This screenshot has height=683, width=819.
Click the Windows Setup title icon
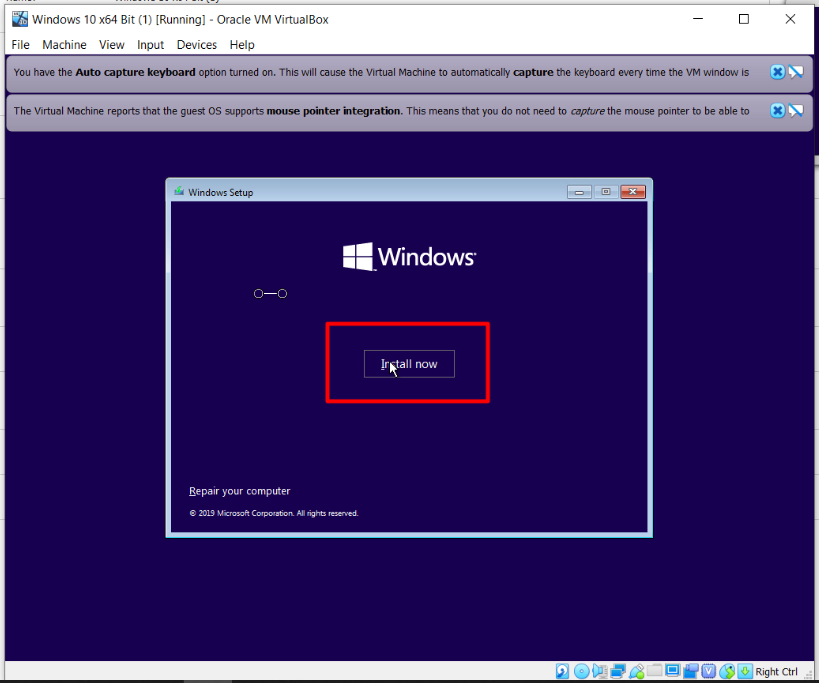click(179, 192)
